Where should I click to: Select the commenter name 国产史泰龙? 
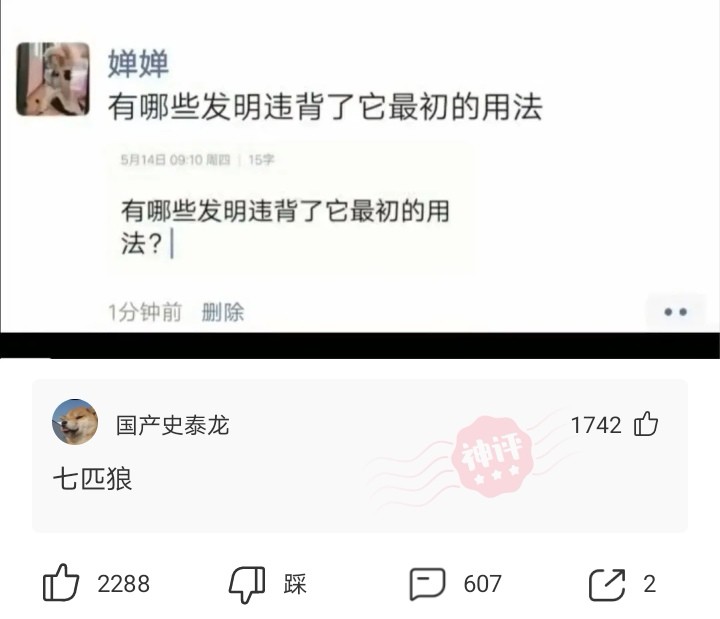click(172, 425)
